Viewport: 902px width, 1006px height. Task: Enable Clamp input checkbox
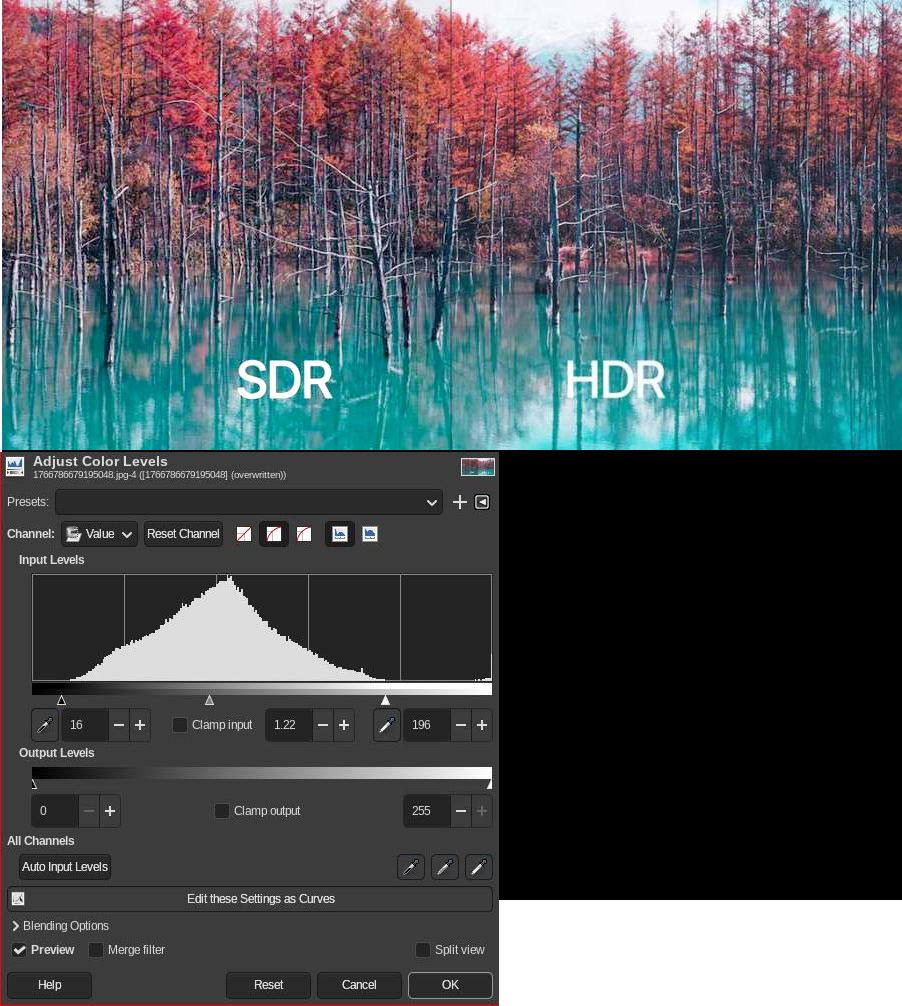click(x=180, y=725)
